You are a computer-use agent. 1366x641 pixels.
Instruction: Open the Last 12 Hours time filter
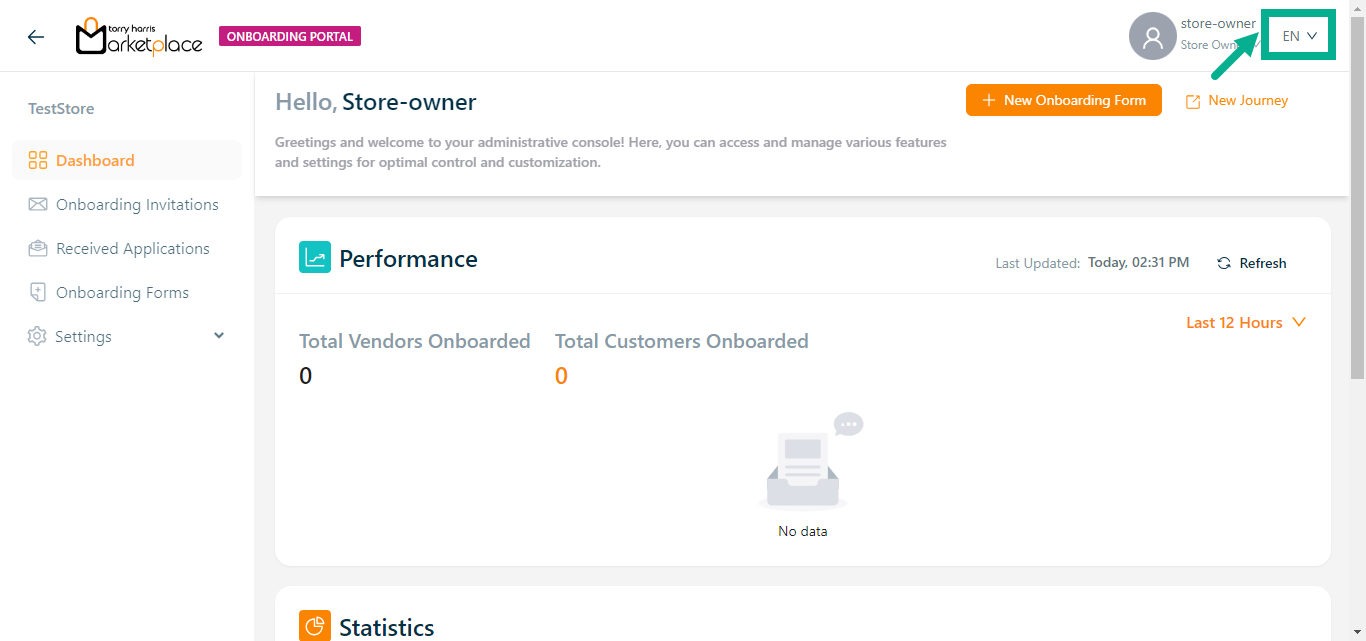tap(1246, 323)
